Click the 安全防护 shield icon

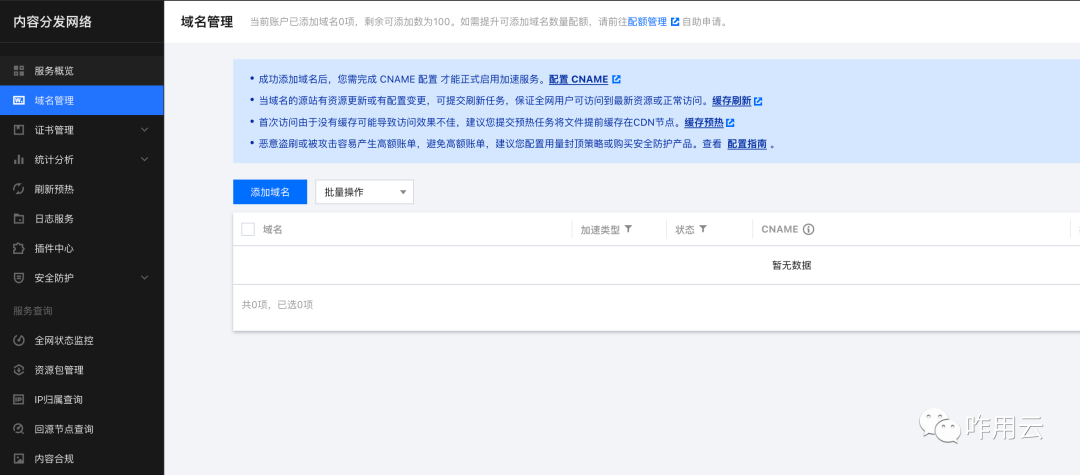click(19, 278)
